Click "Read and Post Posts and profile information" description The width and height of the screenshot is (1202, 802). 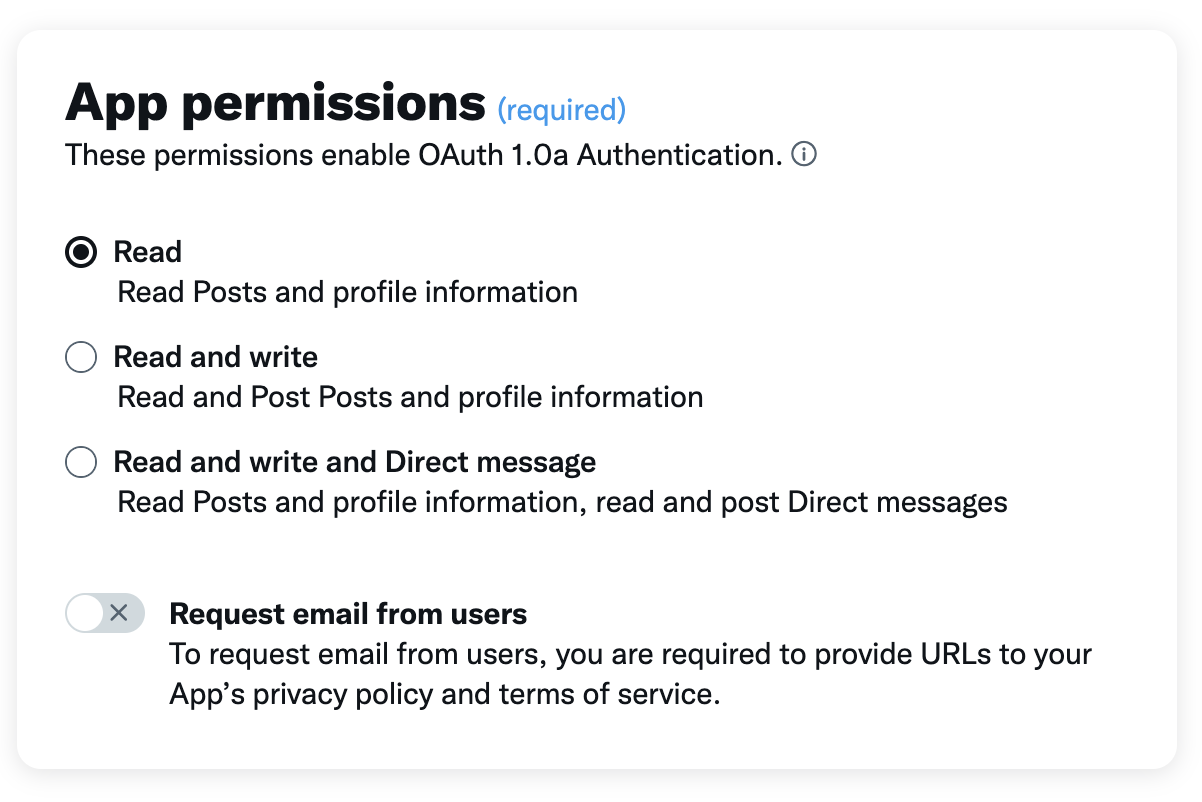pos(410,397)
